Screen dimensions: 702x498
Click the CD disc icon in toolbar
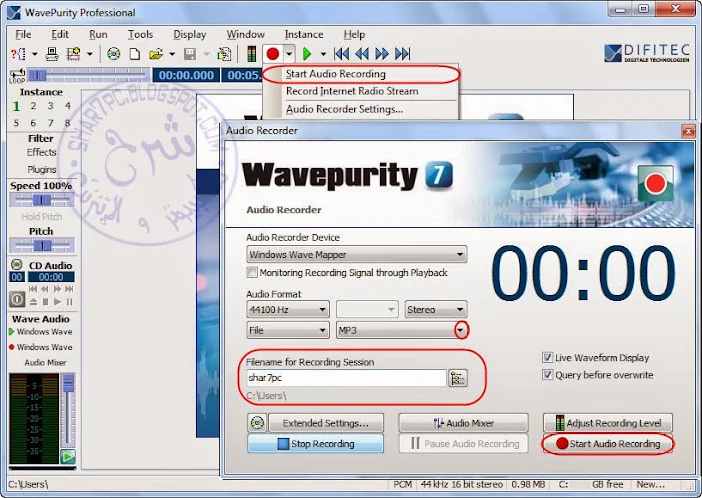[x=114, y=54]
